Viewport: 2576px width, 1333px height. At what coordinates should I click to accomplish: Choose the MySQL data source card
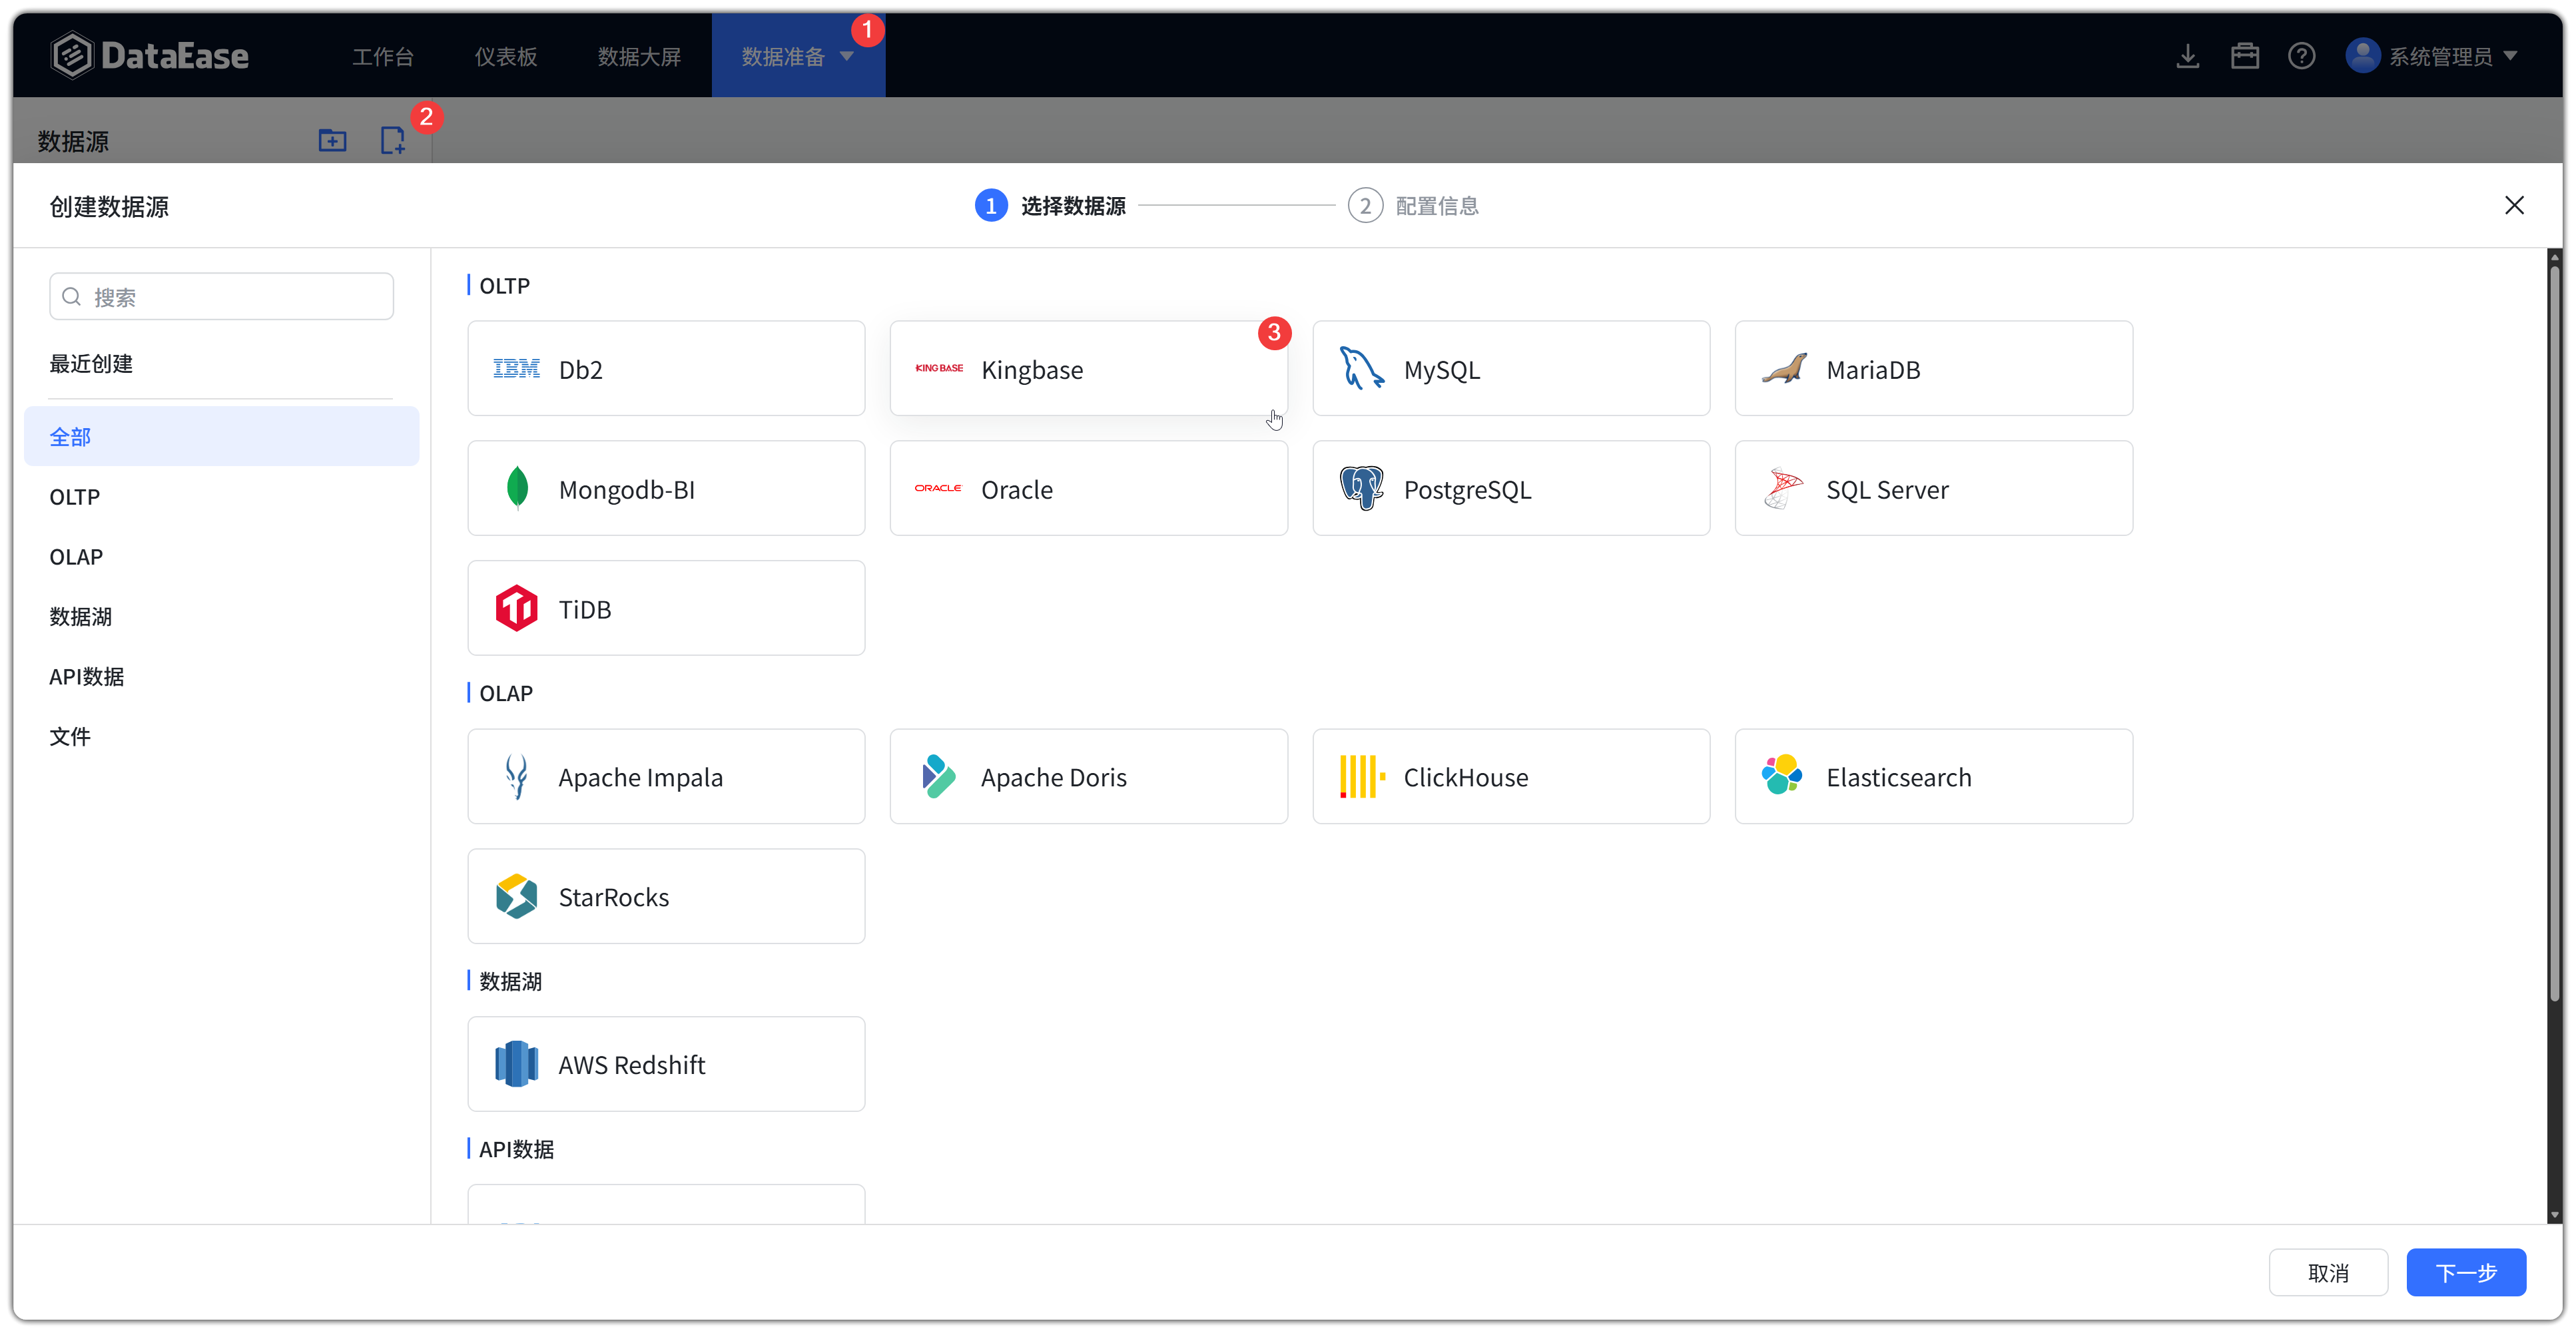pyautogui.click(x=1511, y=368)
